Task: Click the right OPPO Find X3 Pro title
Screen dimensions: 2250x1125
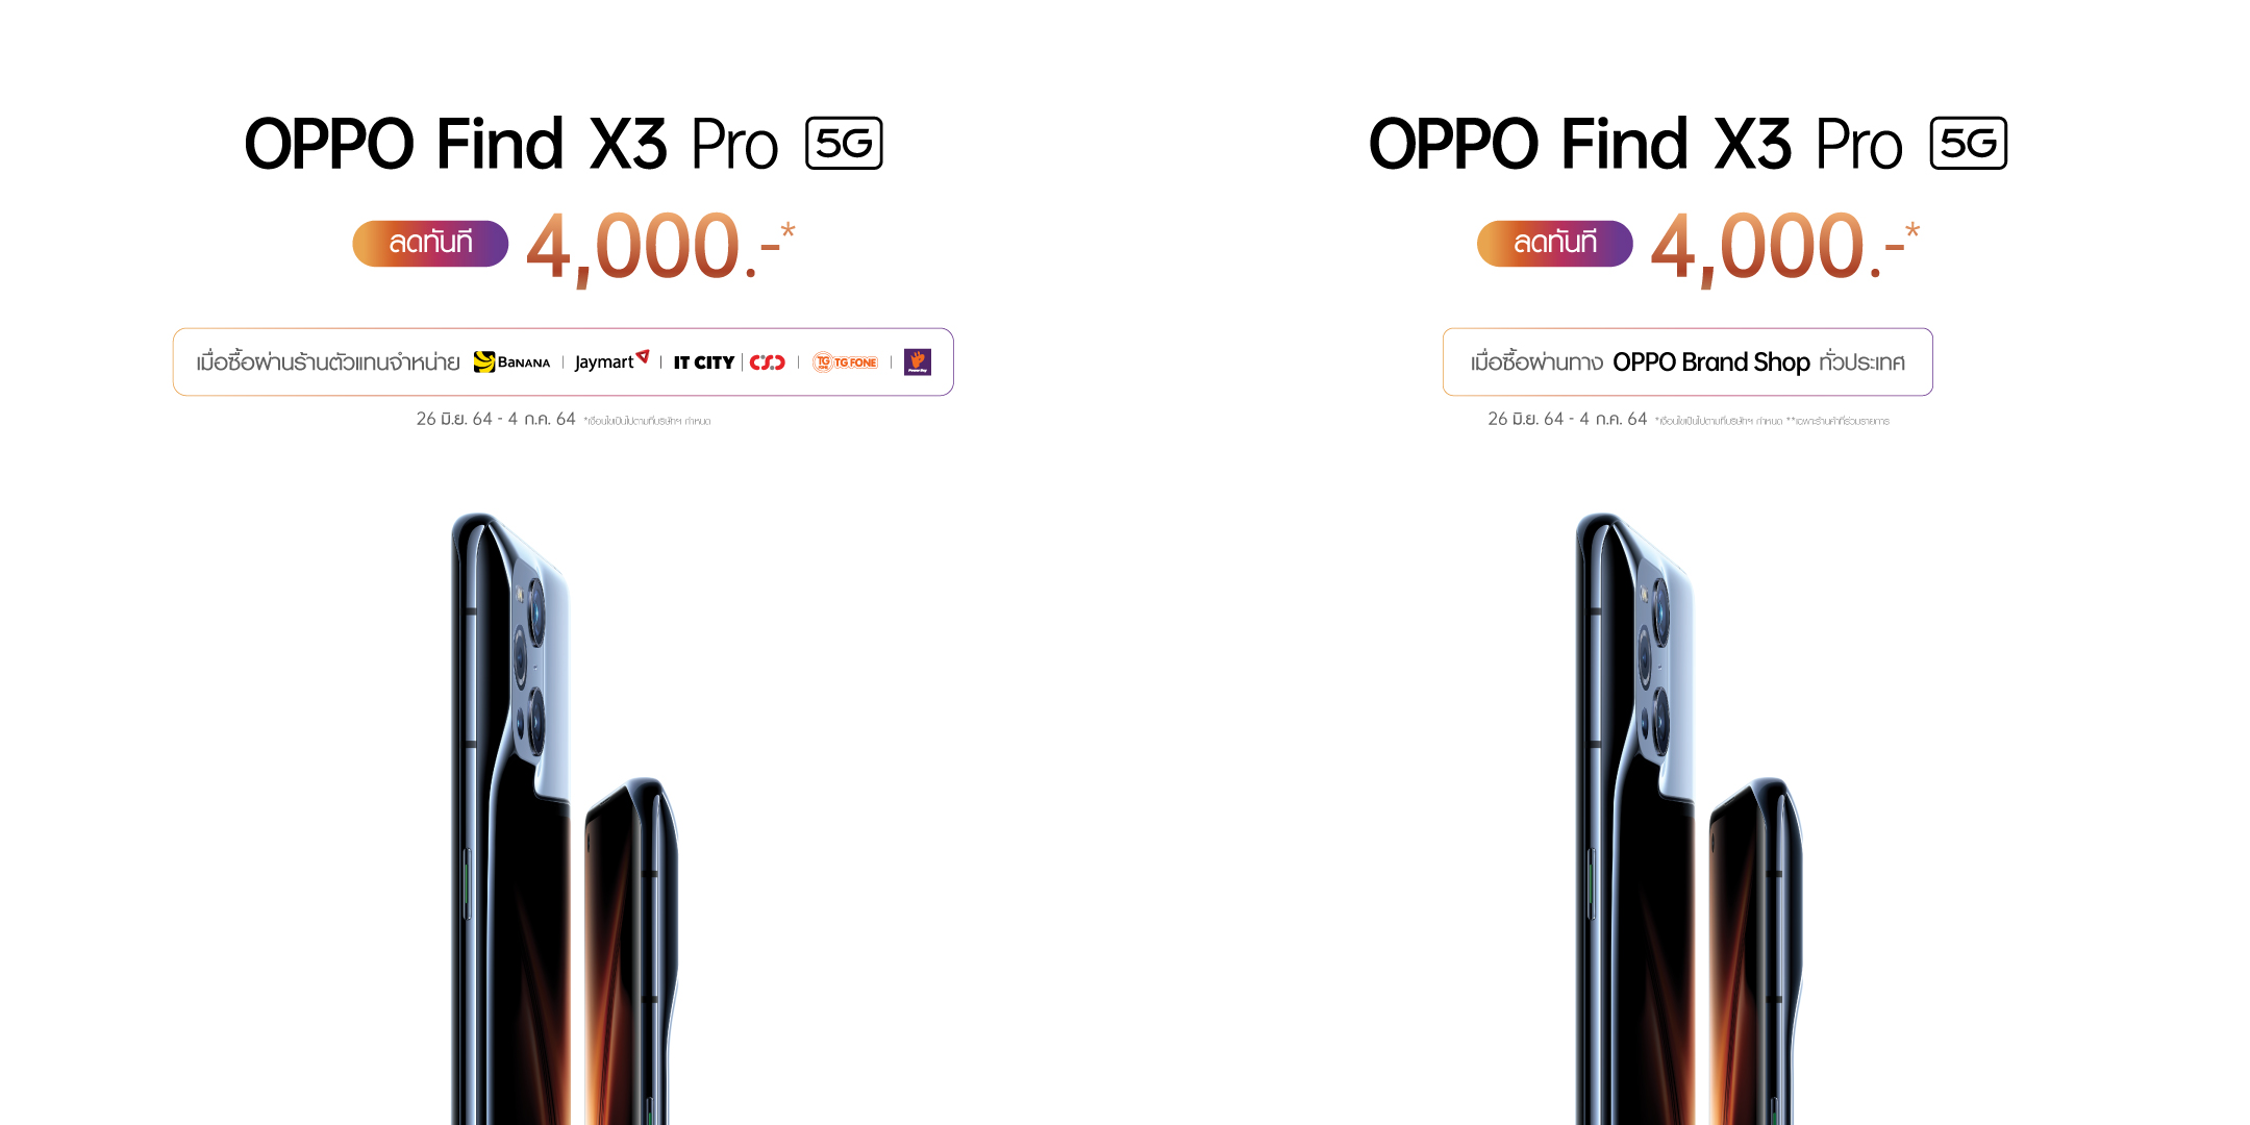Action: pos(1635,144)
